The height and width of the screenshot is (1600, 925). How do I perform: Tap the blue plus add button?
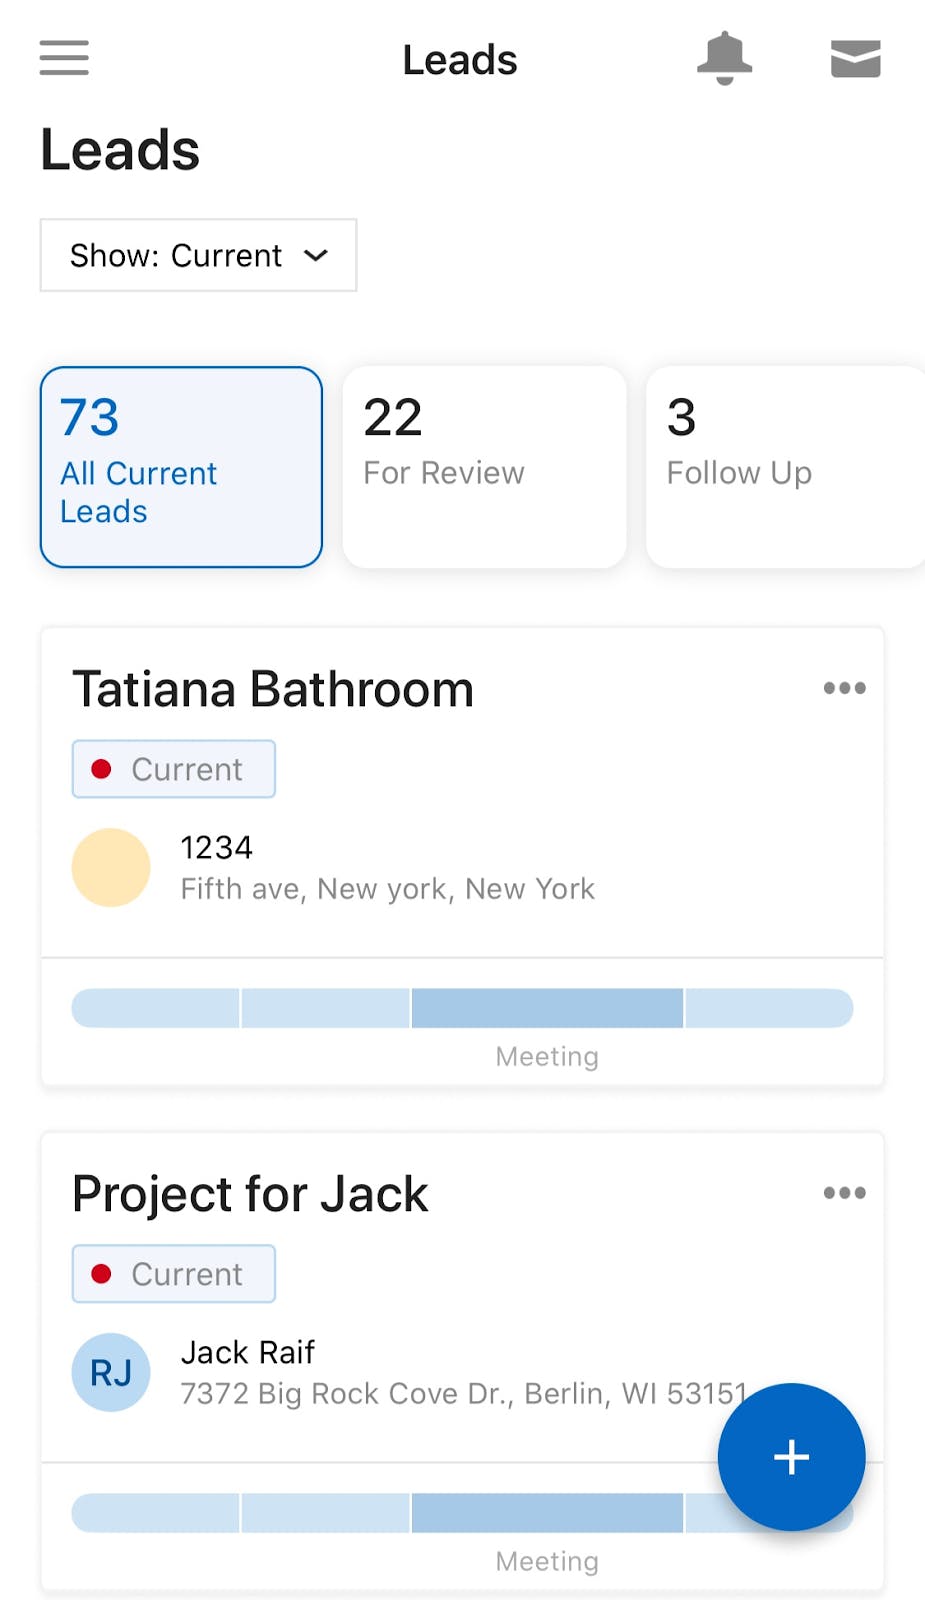pos(791,1456)
